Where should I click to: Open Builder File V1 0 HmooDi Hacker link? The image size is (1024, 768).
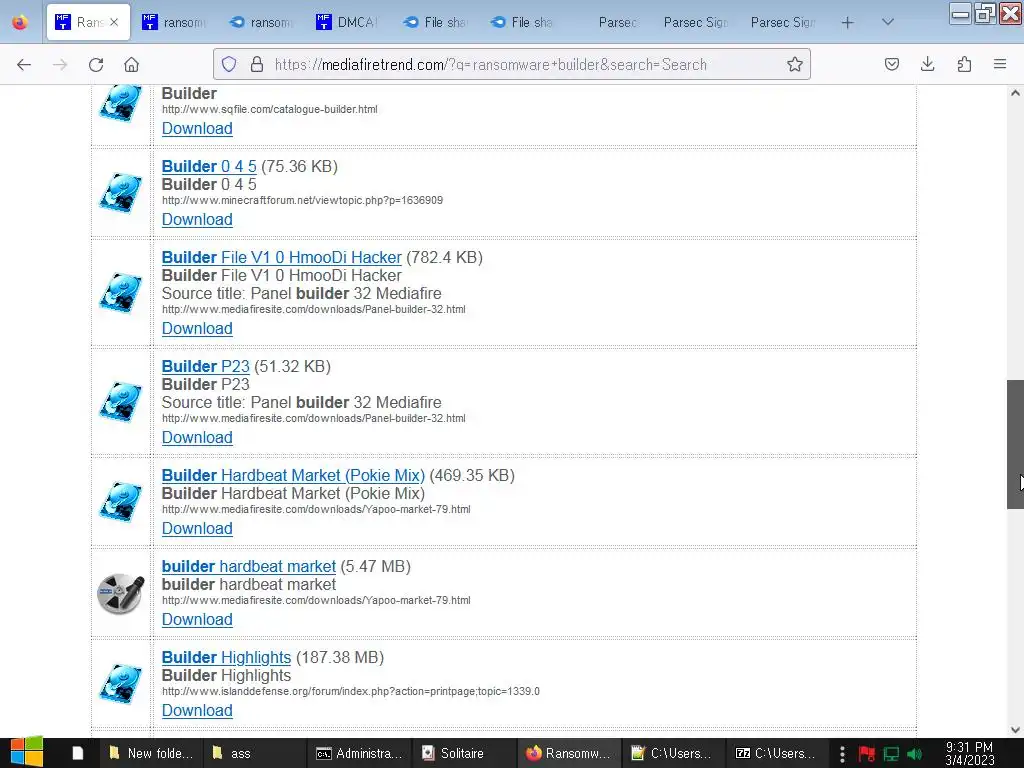pyautogui.click(x=281, y=257)
